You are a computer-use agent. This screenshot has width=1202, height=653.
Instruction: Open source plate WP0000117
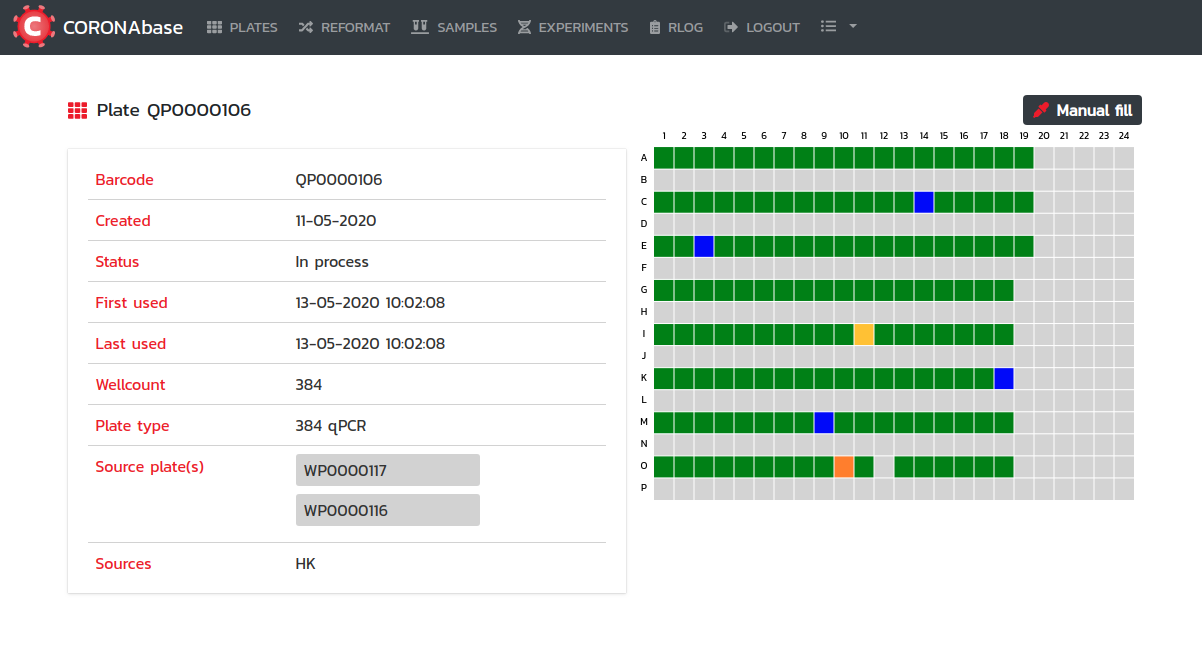tap(387, 470)
